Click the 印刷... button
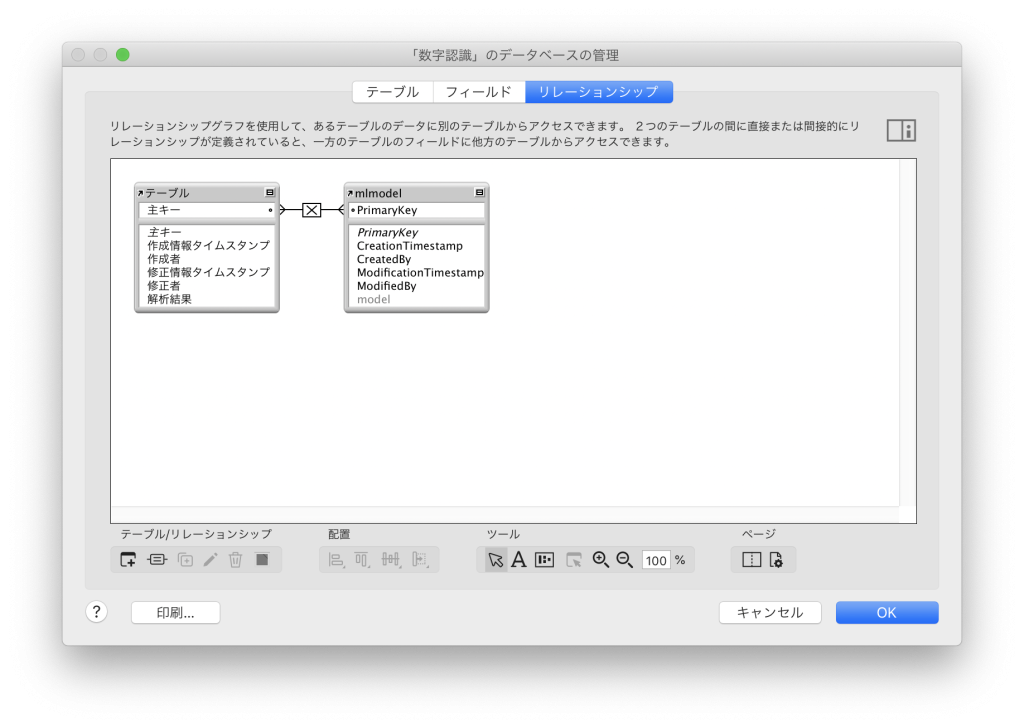 tap(176, 612)
